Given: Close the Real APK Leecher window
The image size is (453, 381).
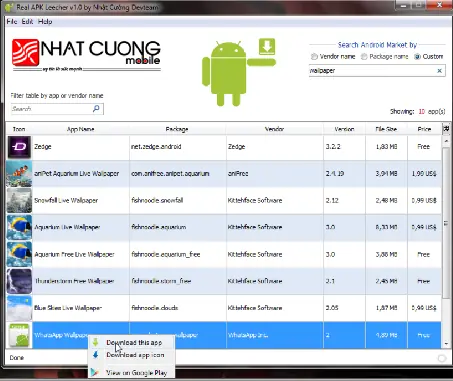Looking at the screenshot, I should [x=440, y=5].
